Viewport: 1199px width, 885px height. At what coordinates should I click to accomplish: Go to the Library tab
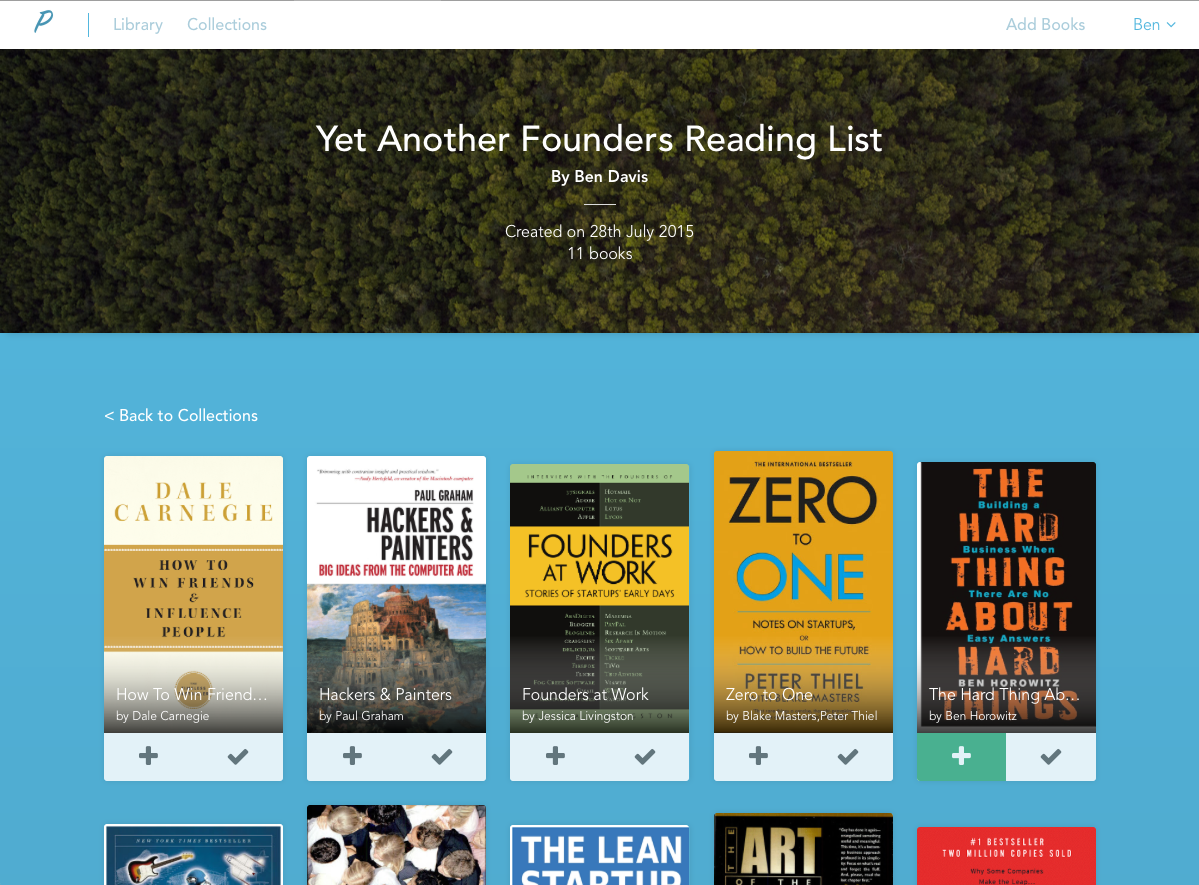[138, 24]
